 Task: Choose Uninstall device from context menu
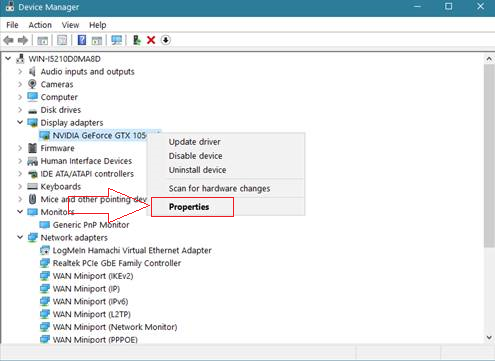(197, 170)
